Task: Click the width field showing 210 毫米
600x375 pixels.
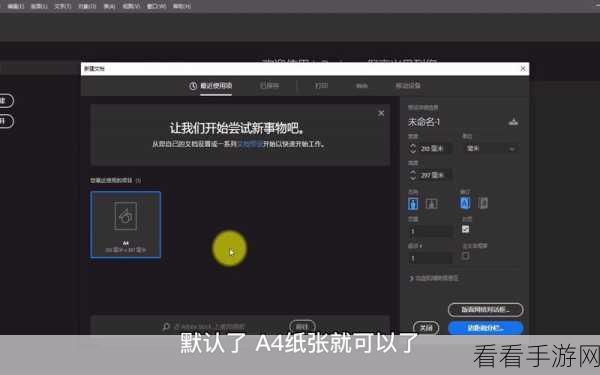Action: coord(435,148)
